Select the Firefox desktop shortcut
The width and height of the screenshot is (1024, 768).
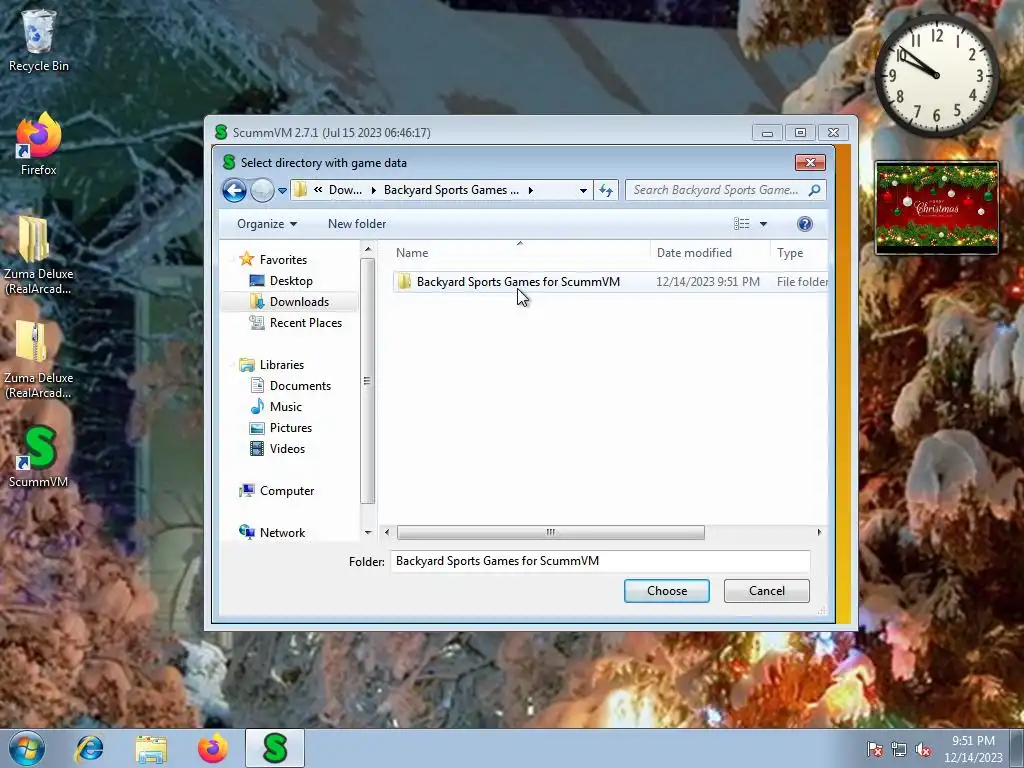tap(39, 144)
